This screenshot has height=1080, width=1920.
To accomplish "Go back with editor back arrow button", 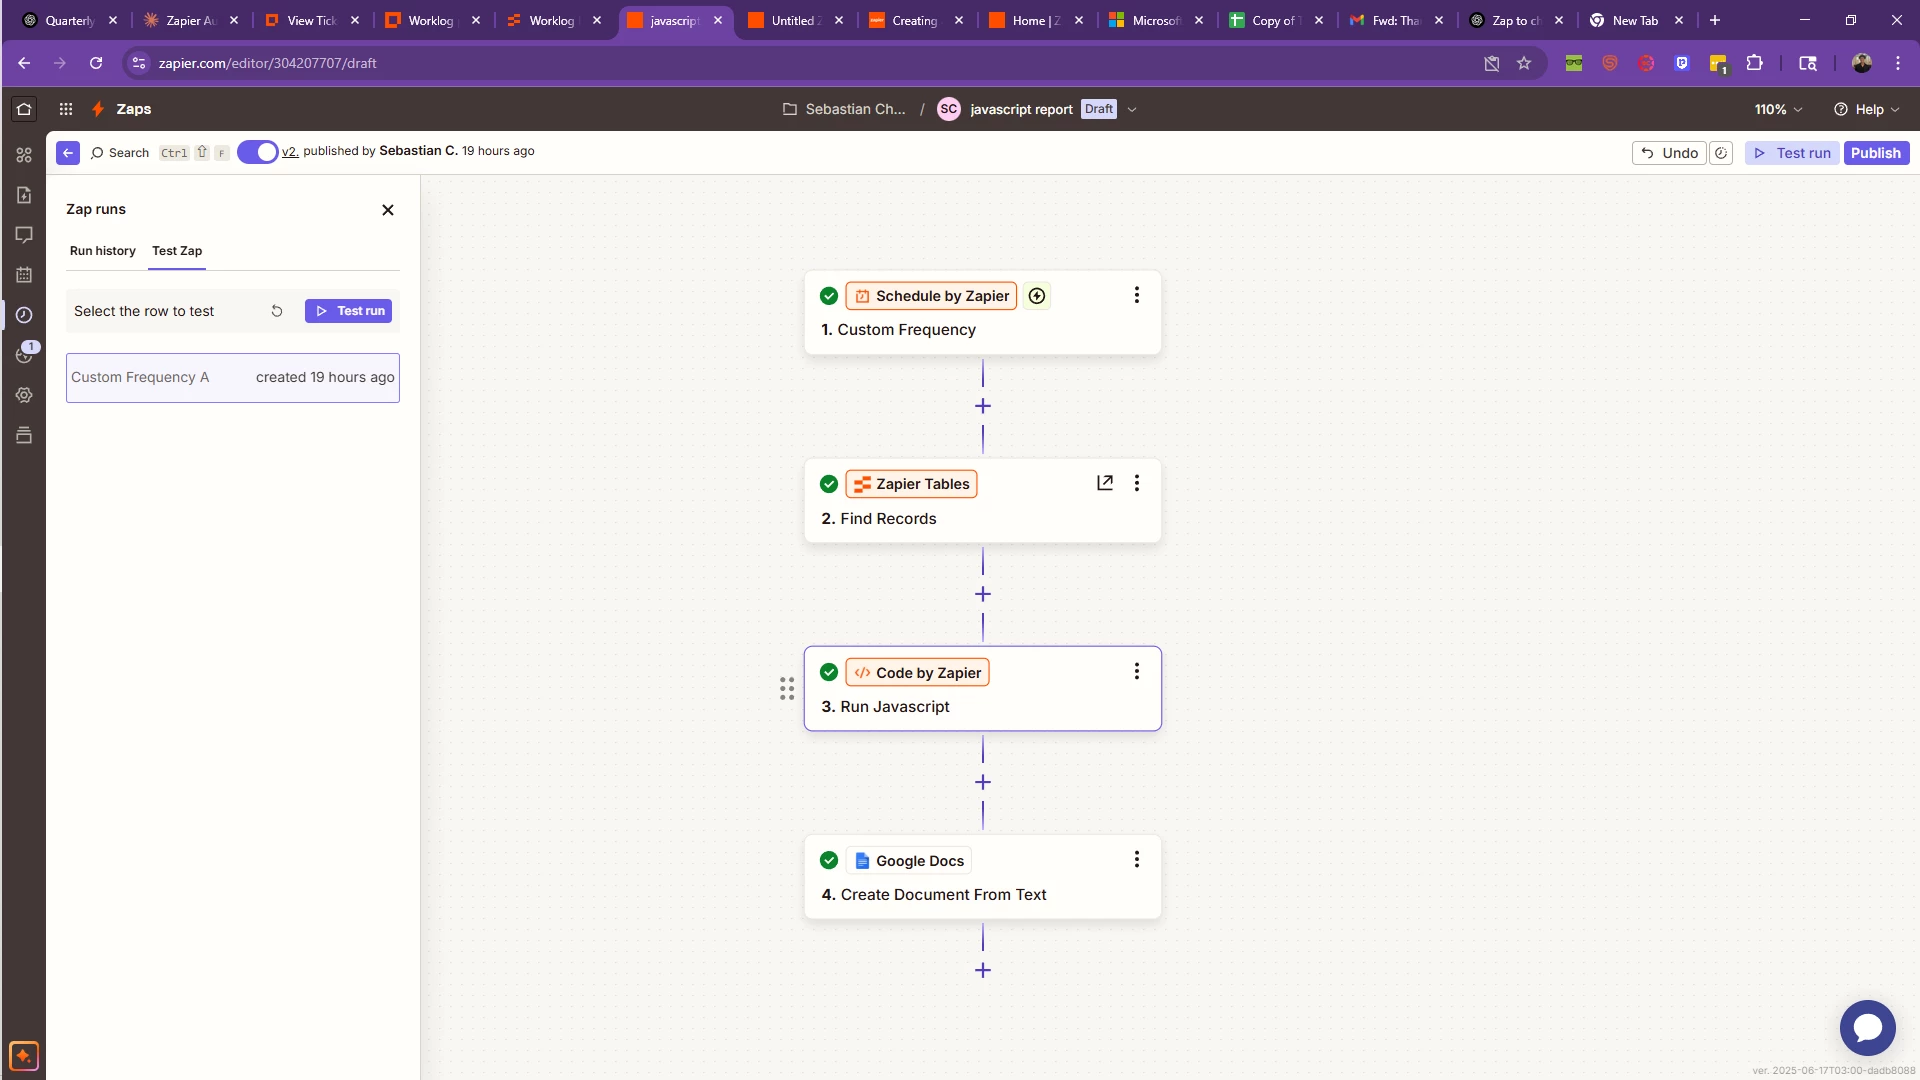I will point(68,153).
